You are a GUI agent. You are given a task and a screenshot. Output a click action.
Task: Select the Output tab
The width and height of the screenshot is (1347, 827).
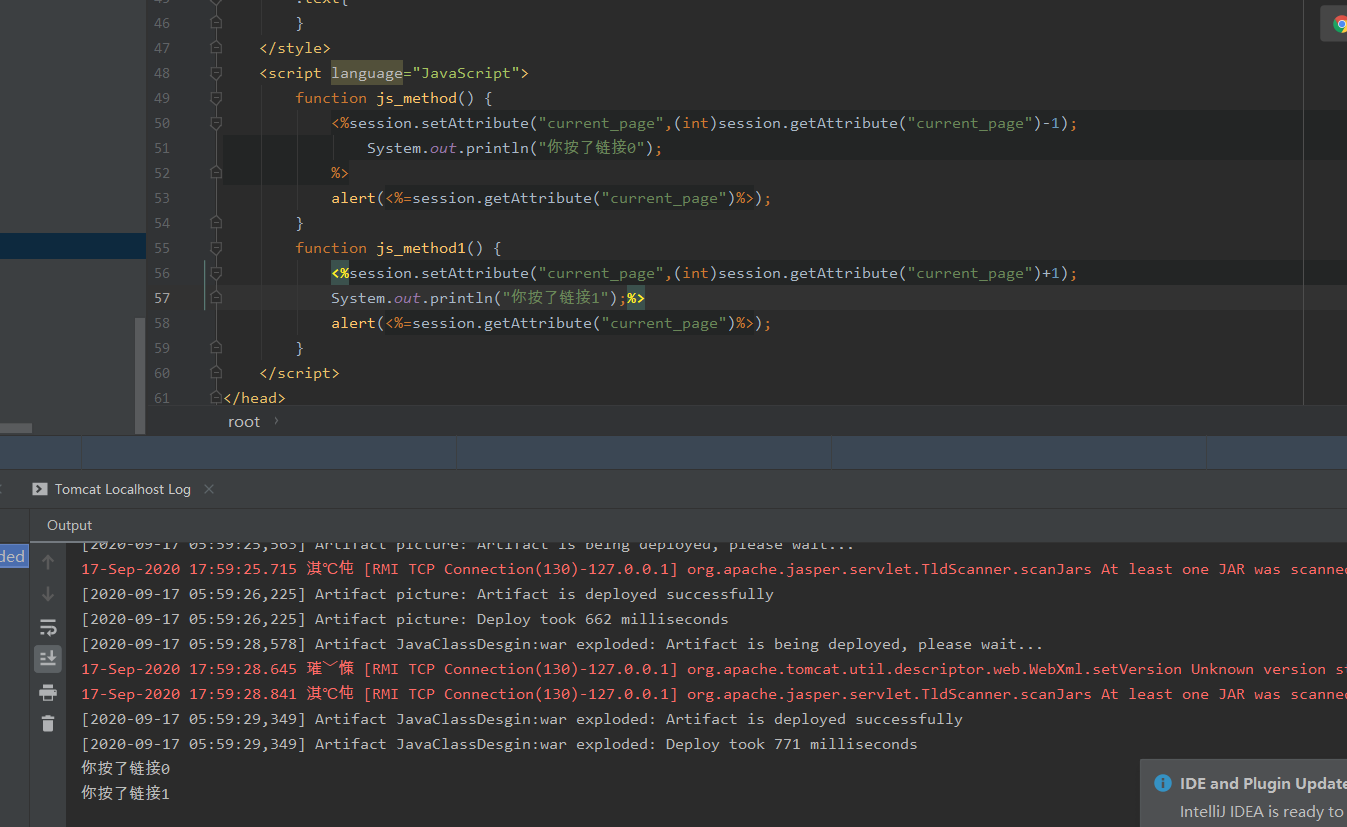(x=69, y=525)
